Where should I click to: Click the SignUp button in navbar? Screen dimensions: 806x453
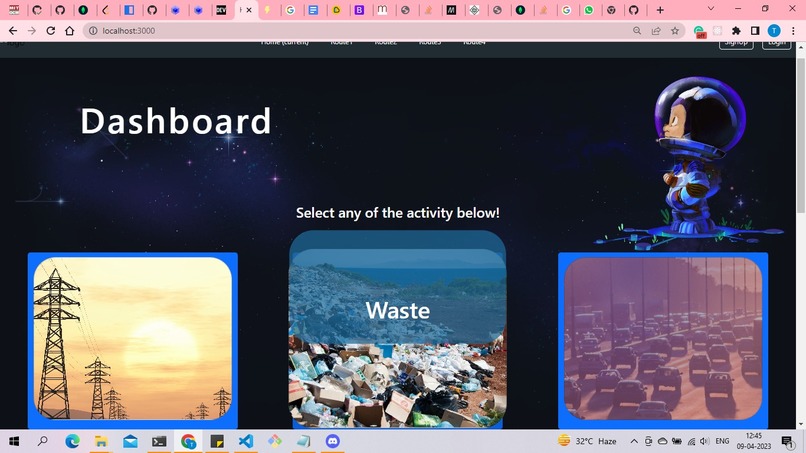click(736, 43)
